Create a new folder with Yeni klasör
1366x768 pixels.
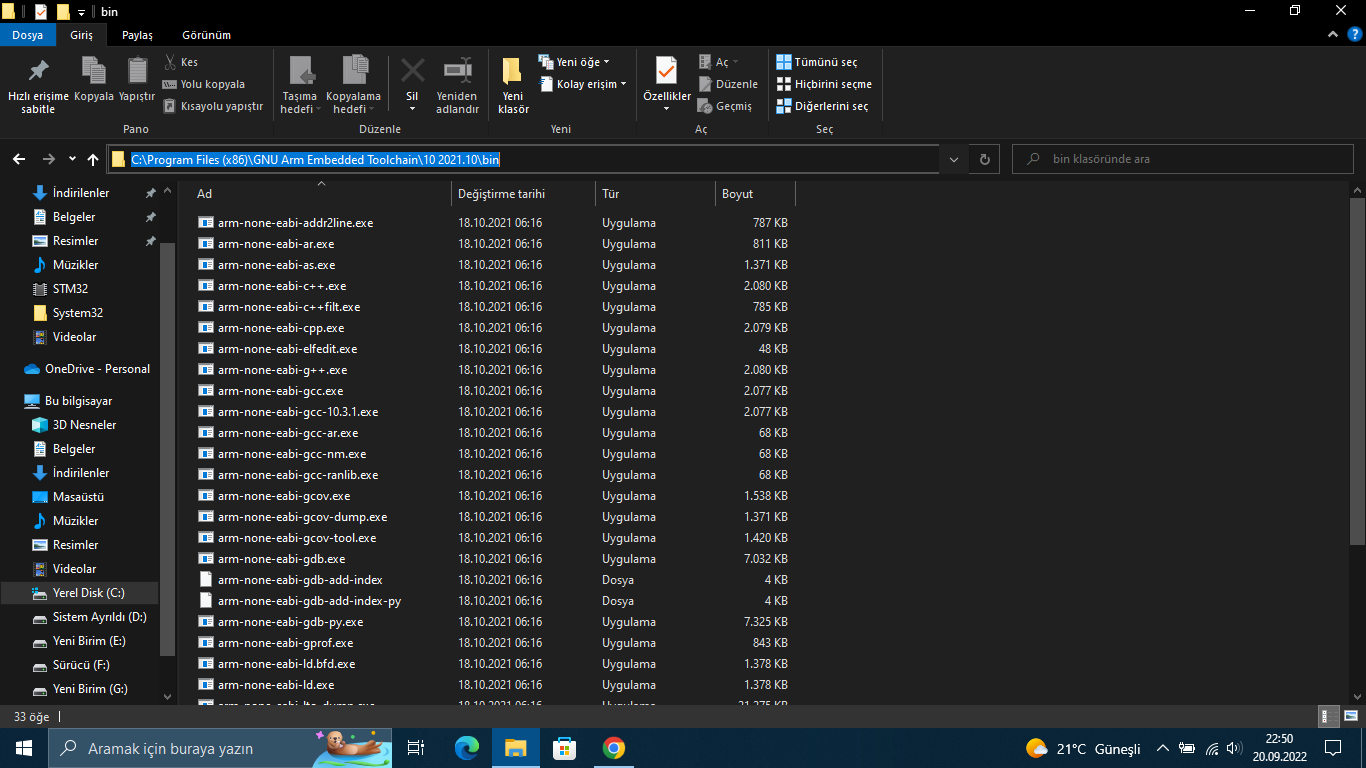click(x=513, y=84)
